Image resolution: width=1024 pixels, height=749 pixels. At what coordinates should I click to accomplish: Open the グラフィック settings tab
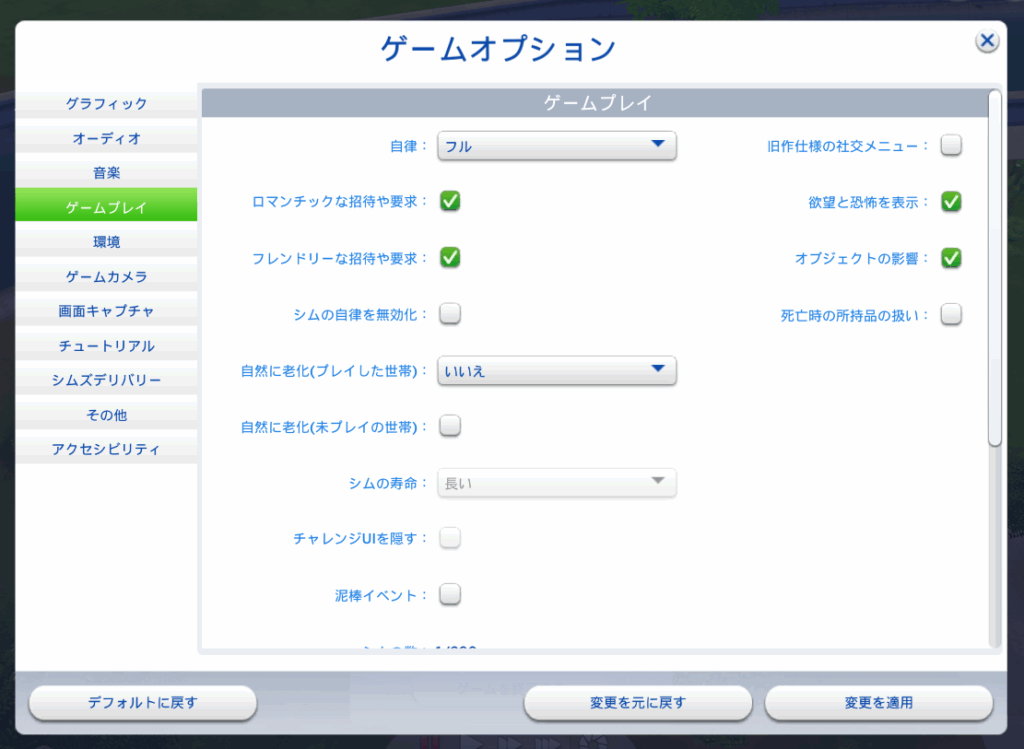tap(106, 103)
